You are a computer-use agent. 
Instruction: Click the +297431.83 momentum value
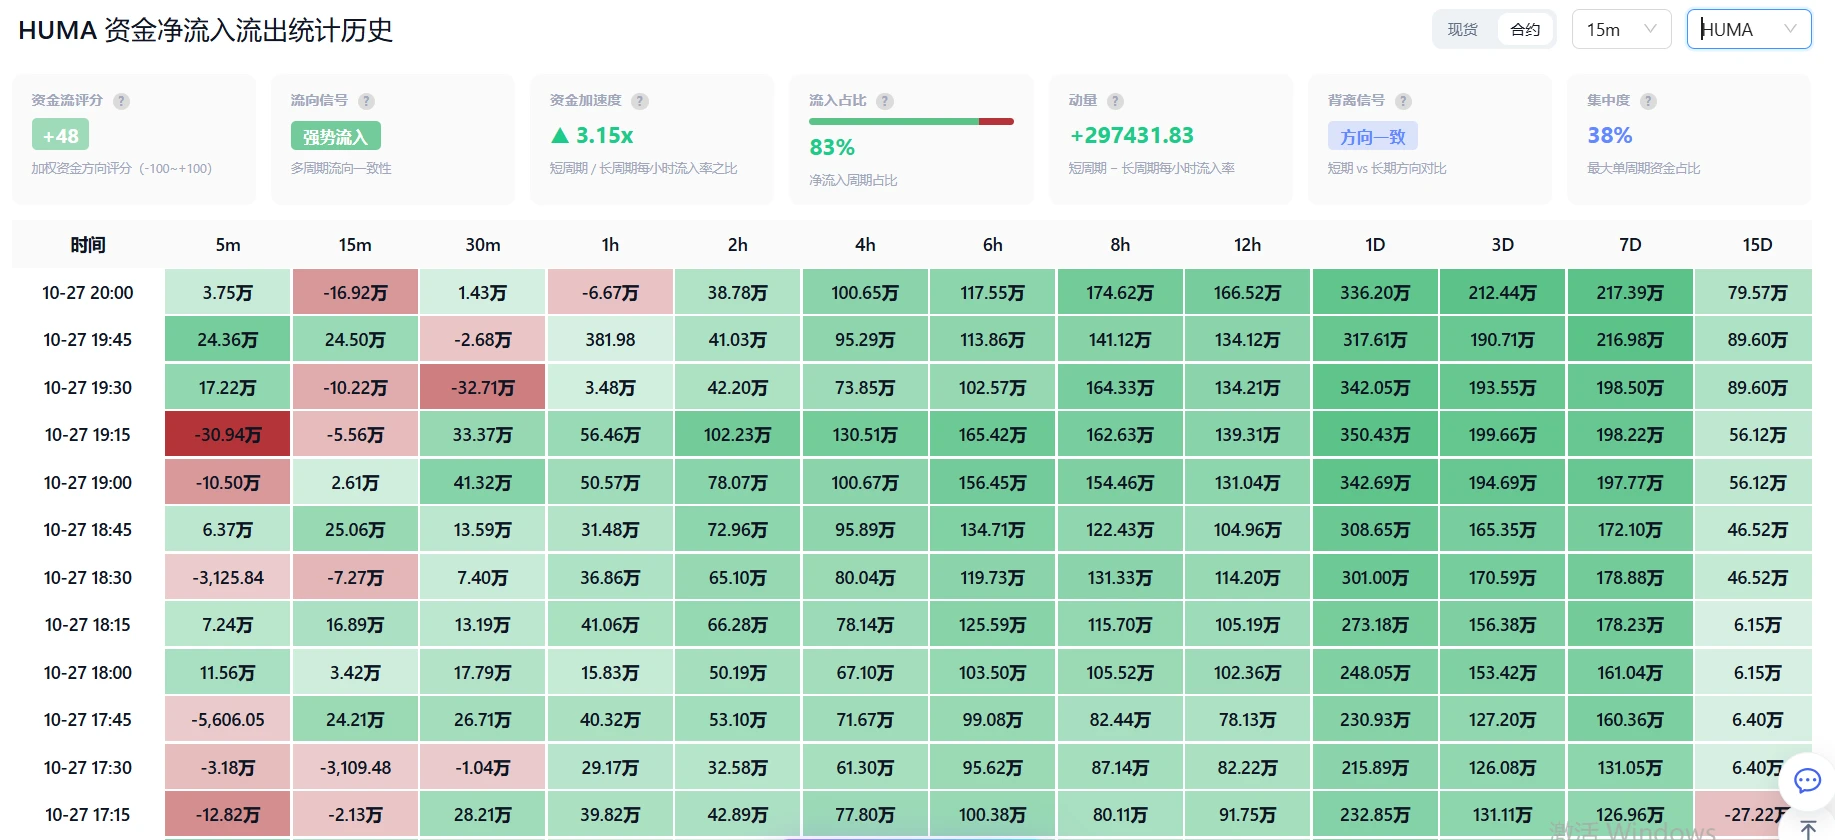pyautogui.click(x=1131, y=135)
